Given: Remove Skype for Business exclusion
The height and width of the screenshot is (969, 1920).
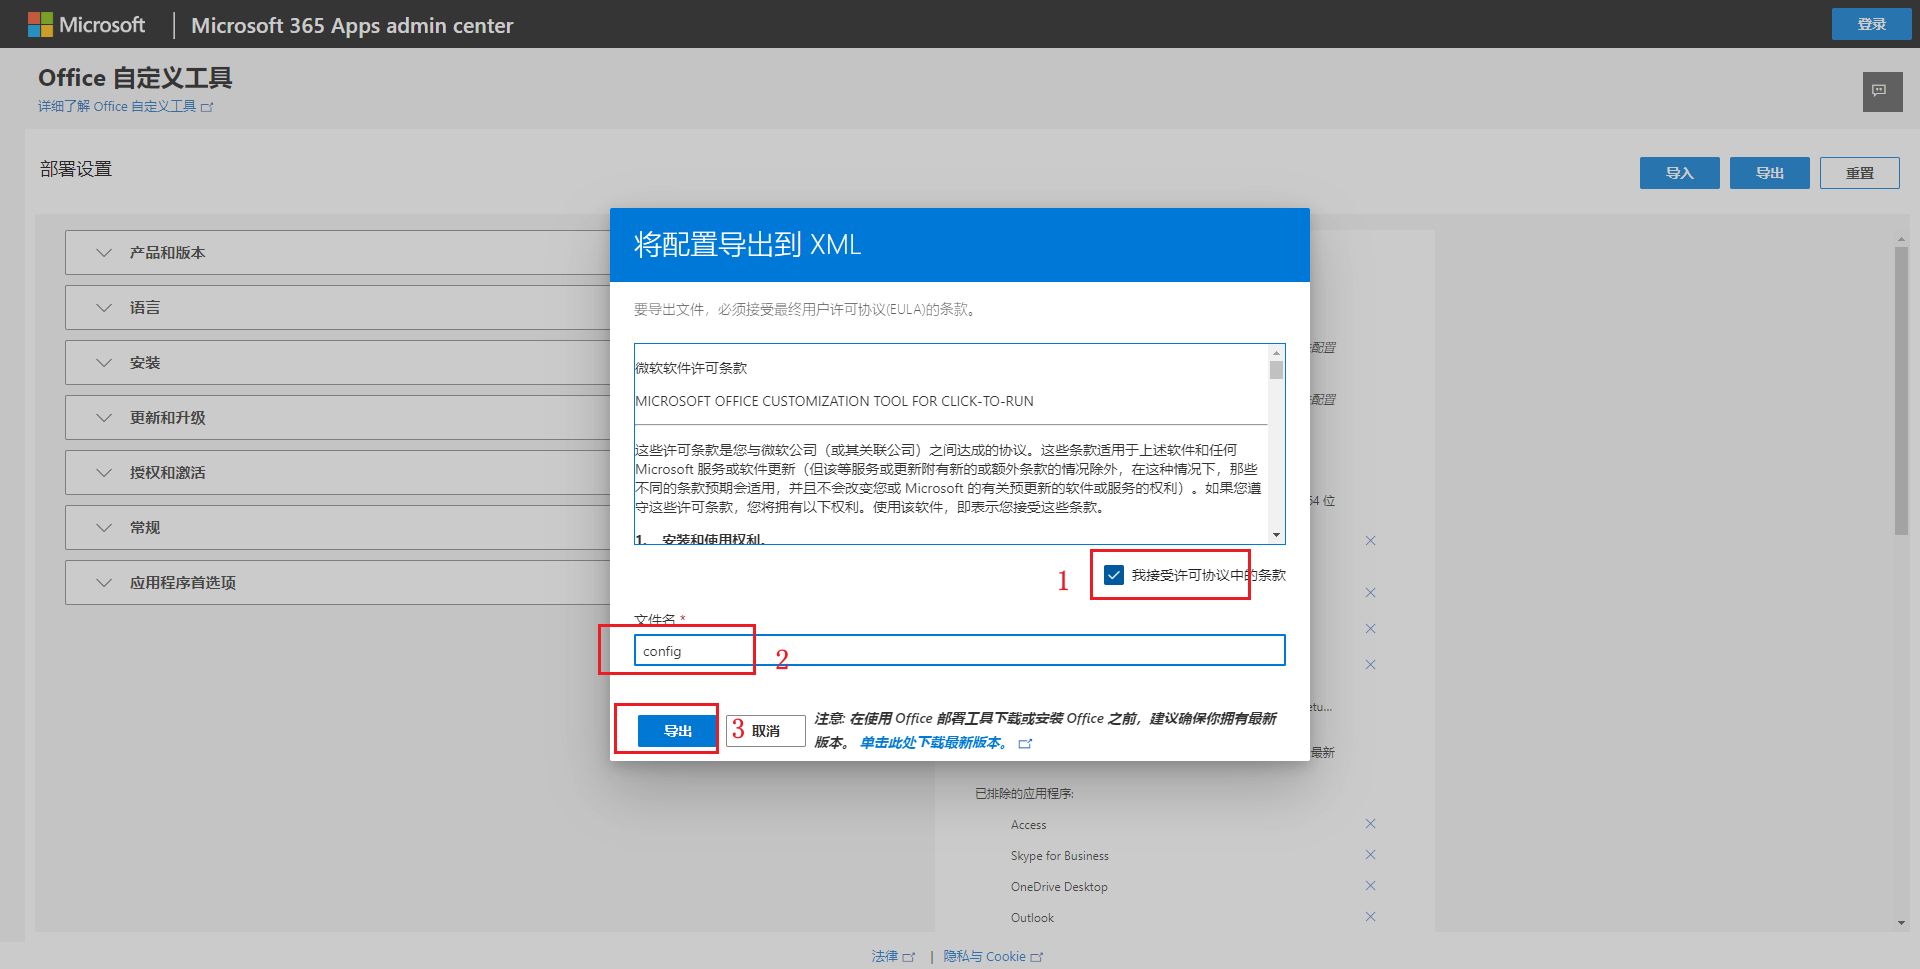Looking at the screenshot, I should click(1370, 855).
